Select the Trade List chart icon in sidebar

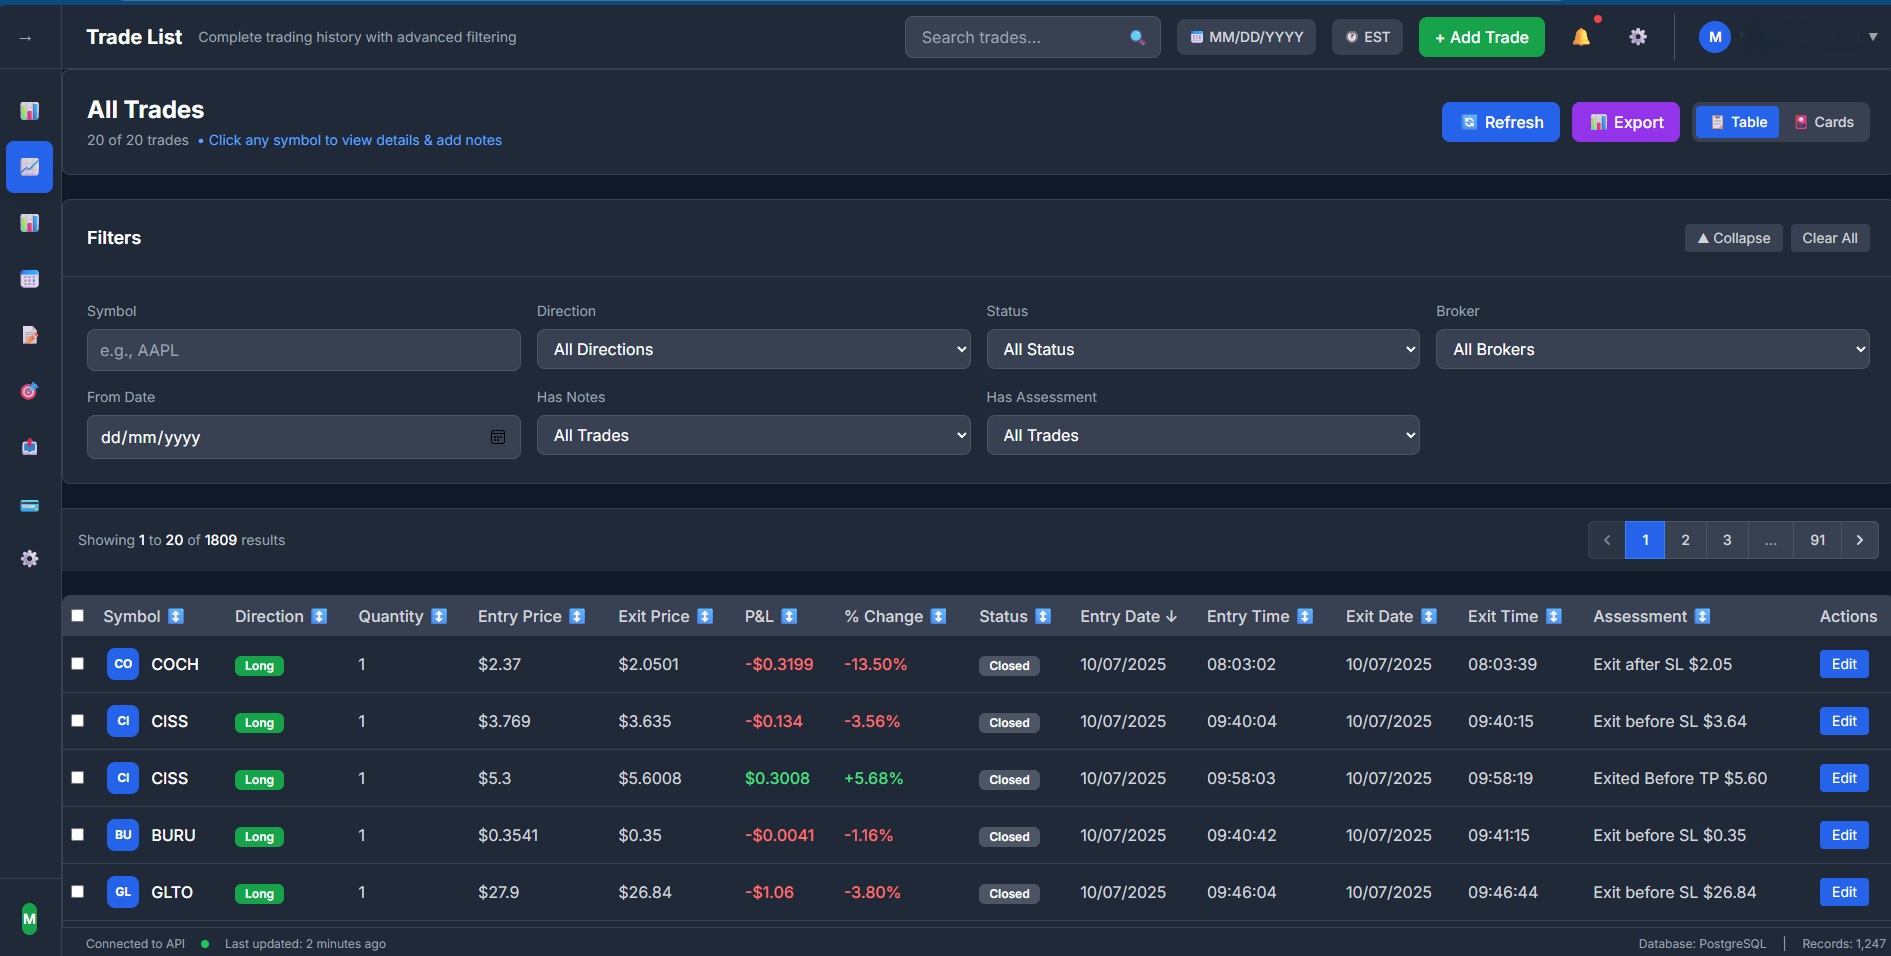29,167
